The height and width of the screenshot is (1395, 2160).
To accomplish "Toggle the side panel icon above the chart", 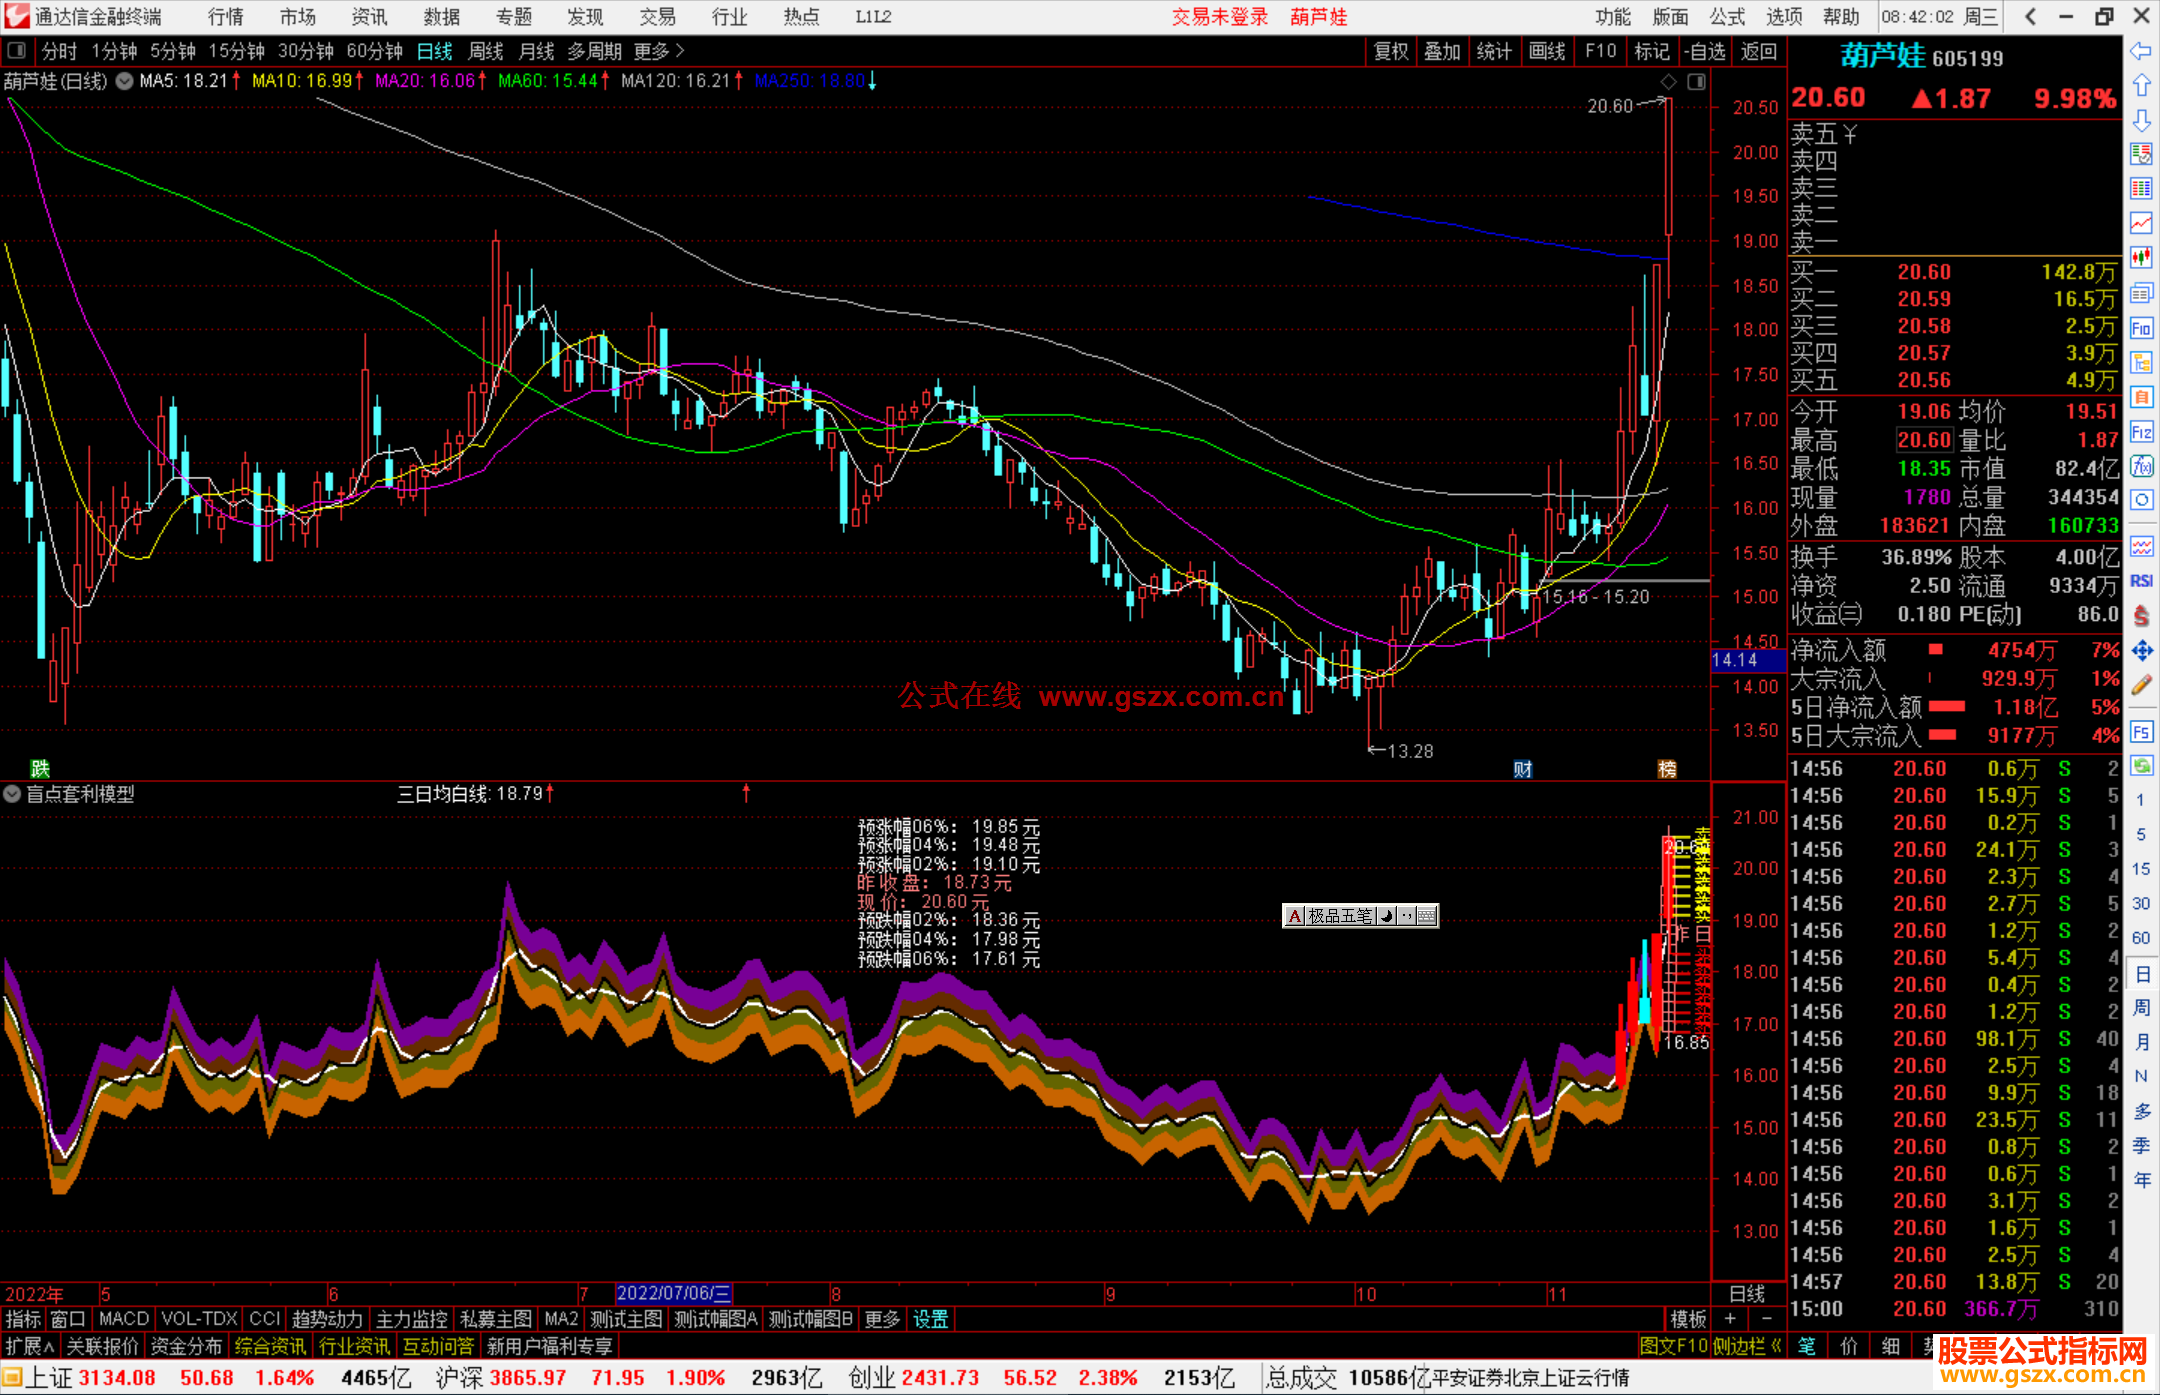I will [x=1696, y=82].
